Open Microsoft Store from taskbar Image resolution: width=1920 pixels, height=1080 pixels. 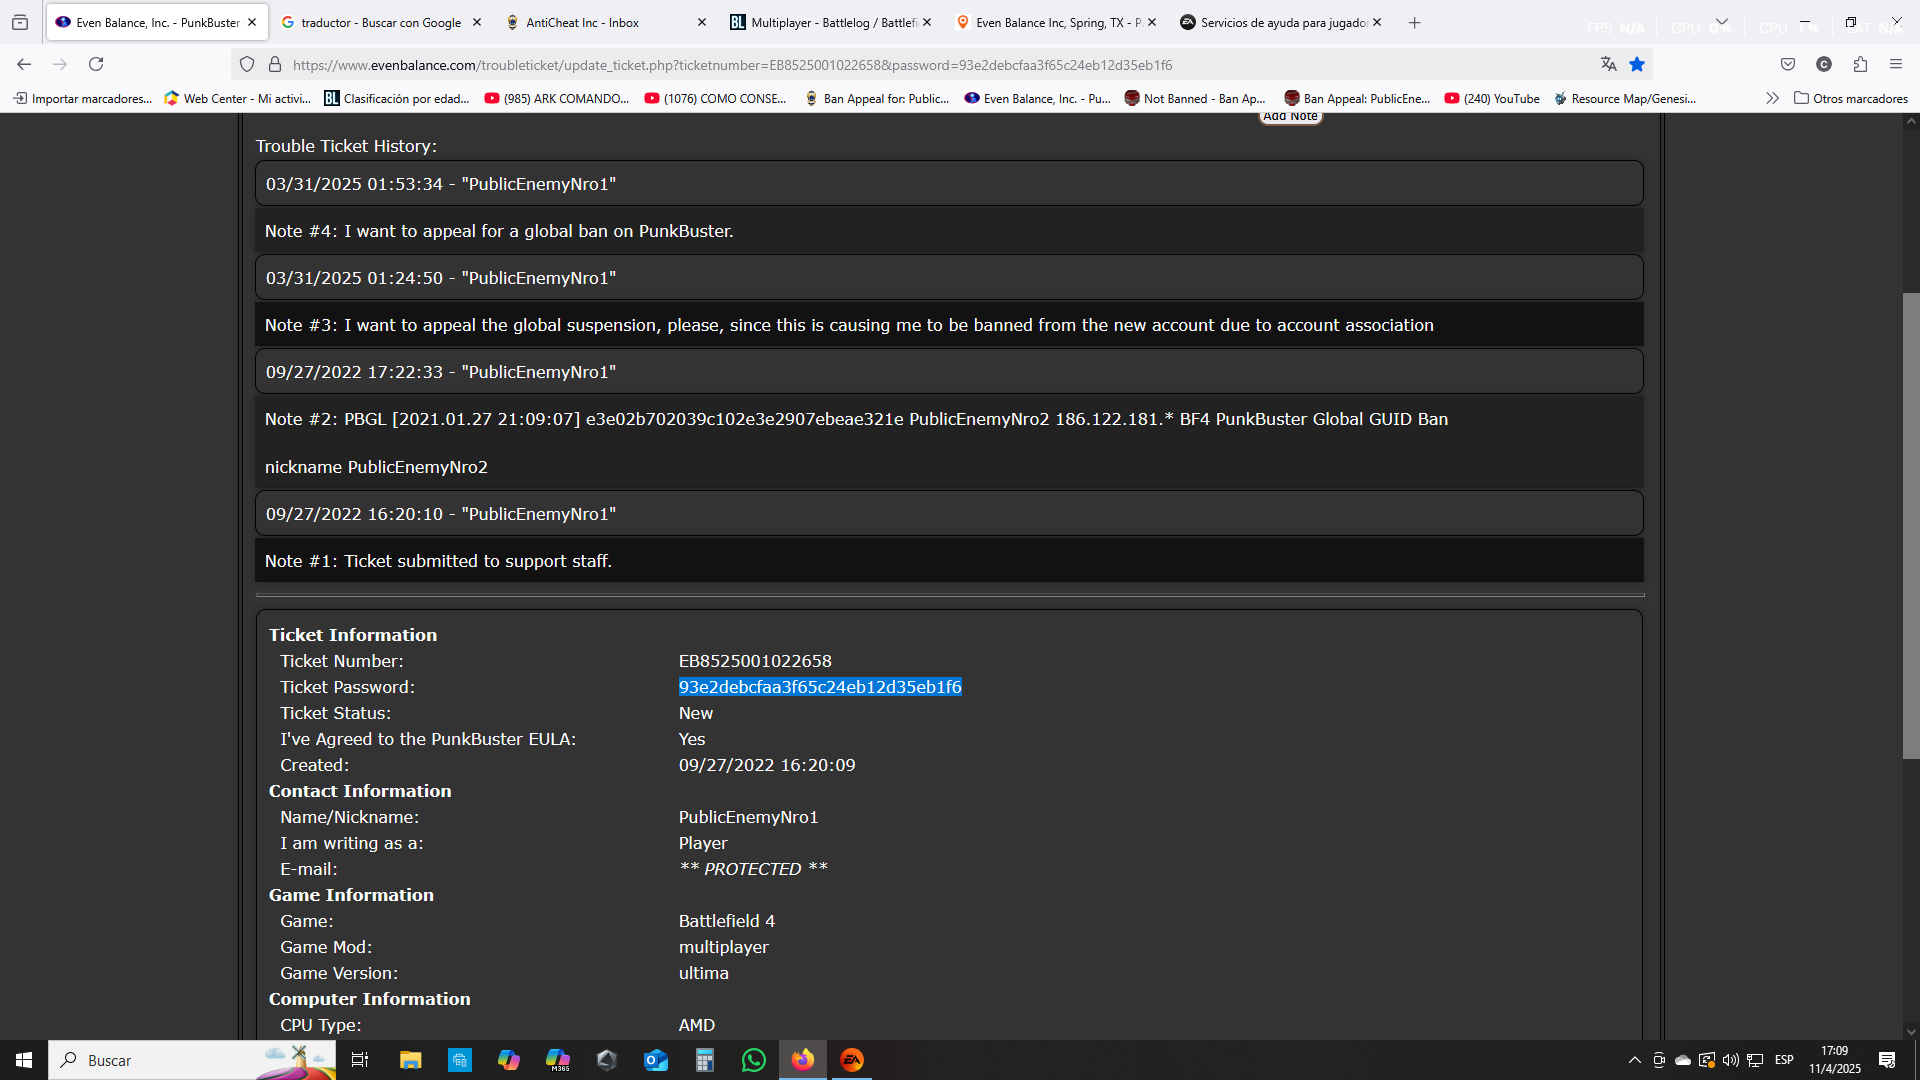459,1060
